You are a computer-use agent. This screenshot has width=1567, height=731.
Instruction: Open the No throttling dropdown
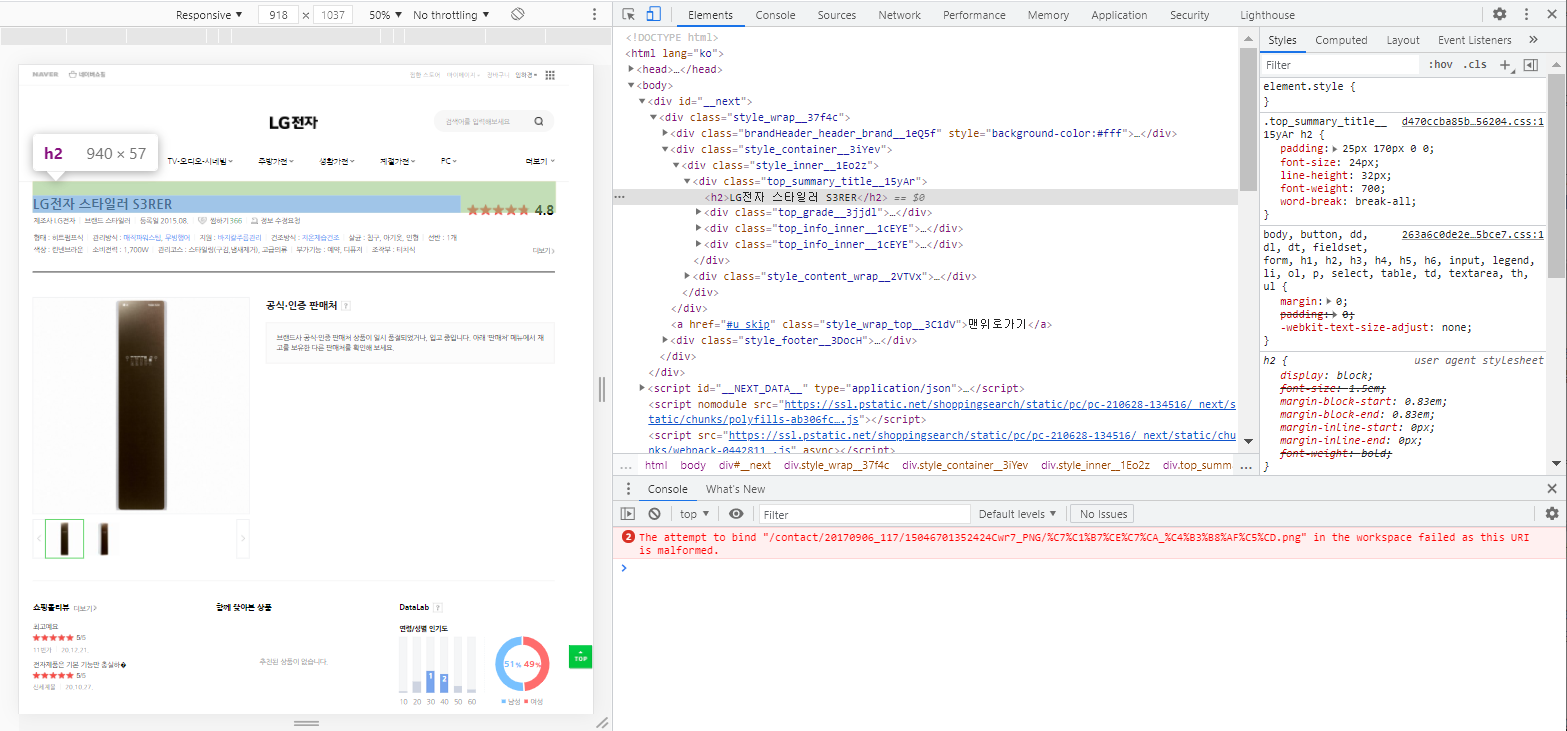coord(451,15)
